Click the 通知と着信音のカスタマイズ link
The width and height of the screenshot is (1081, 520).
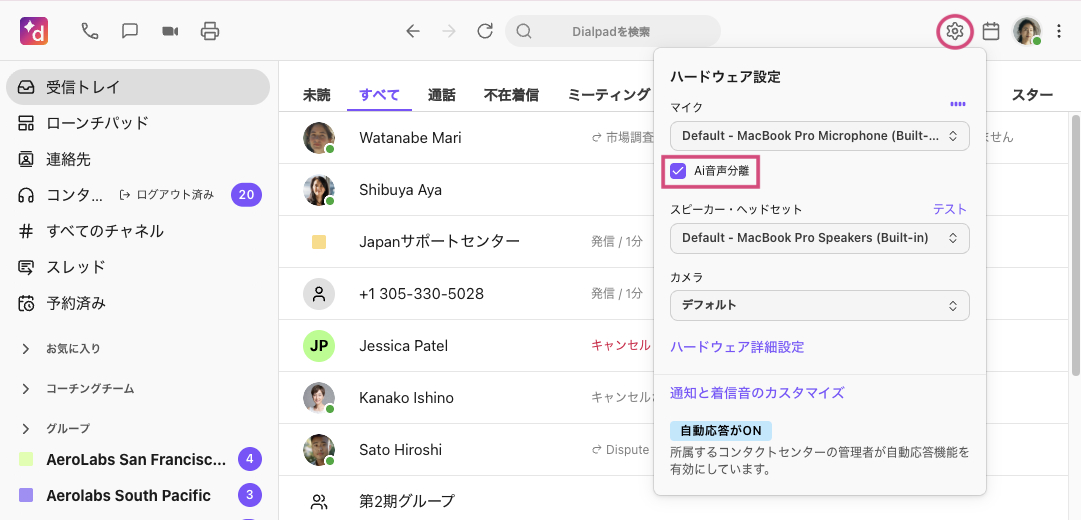click(x=757, y=393)
